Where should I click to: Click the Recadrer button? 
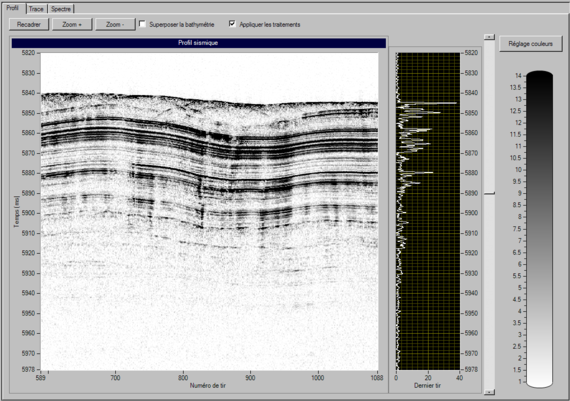tap(29, 25)
